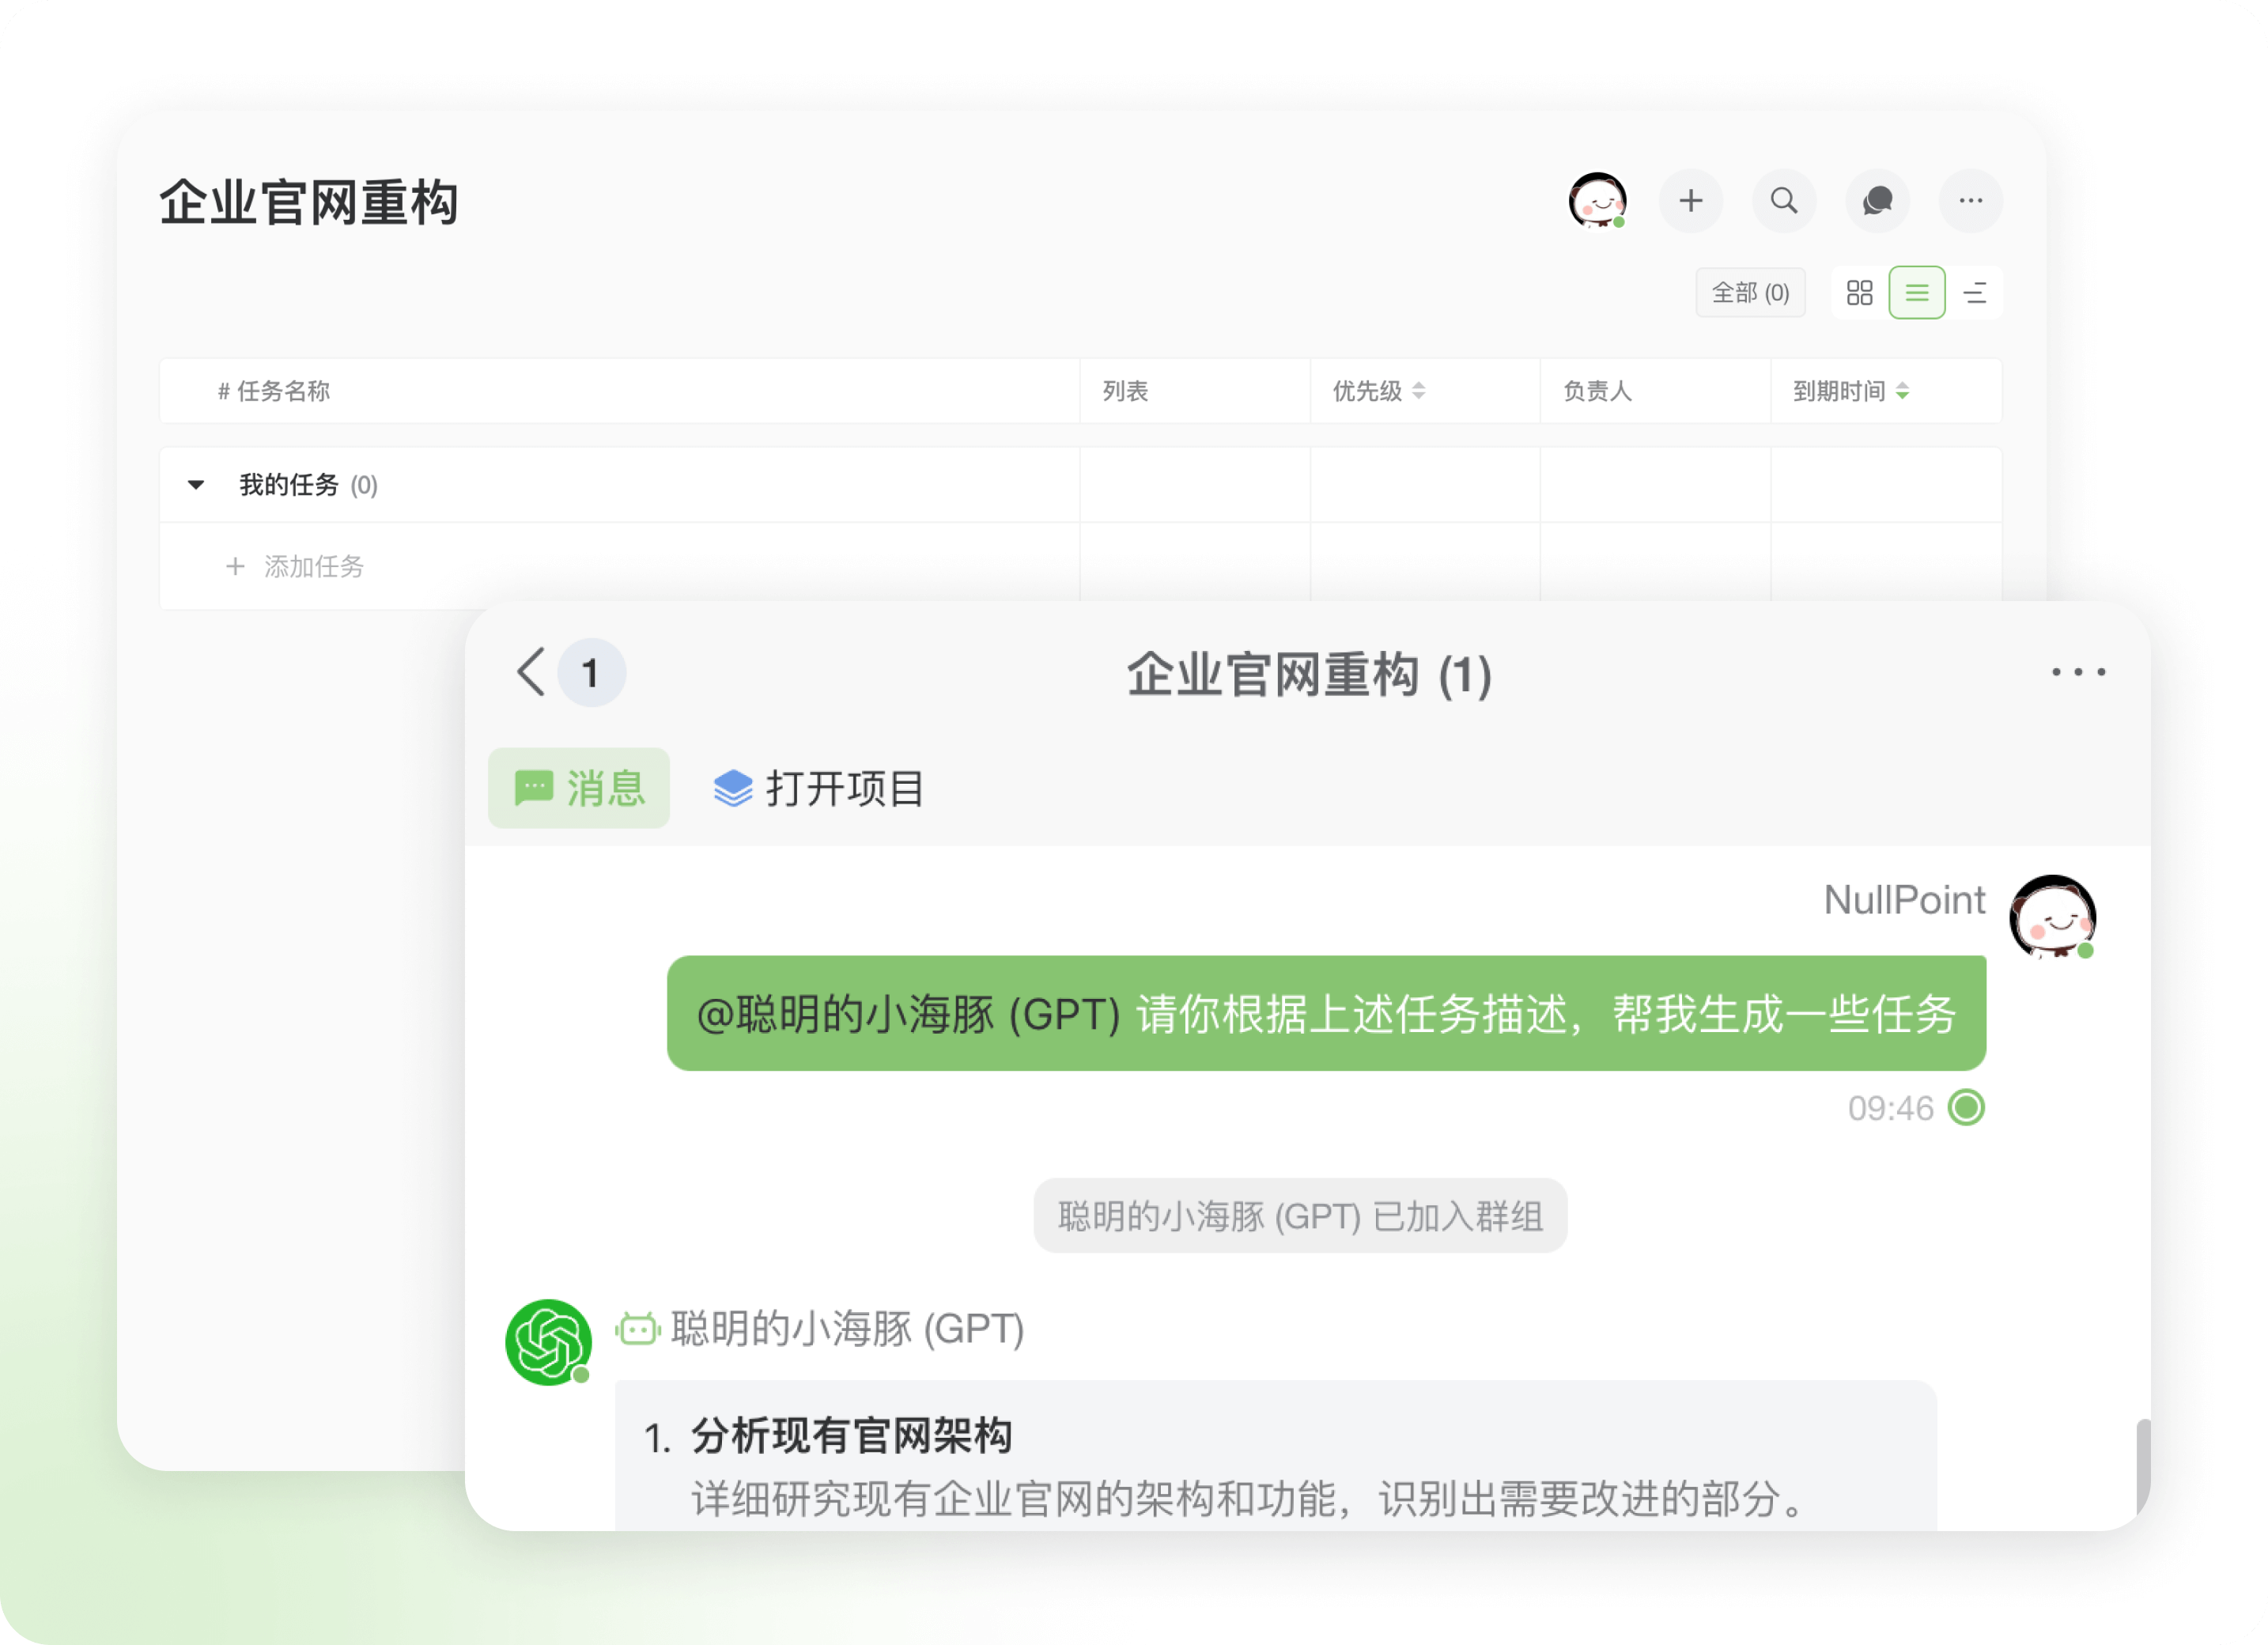Open the 到期时间 column sort dropdown
Screen dimensions: 2268x1645
(1901, 391)
